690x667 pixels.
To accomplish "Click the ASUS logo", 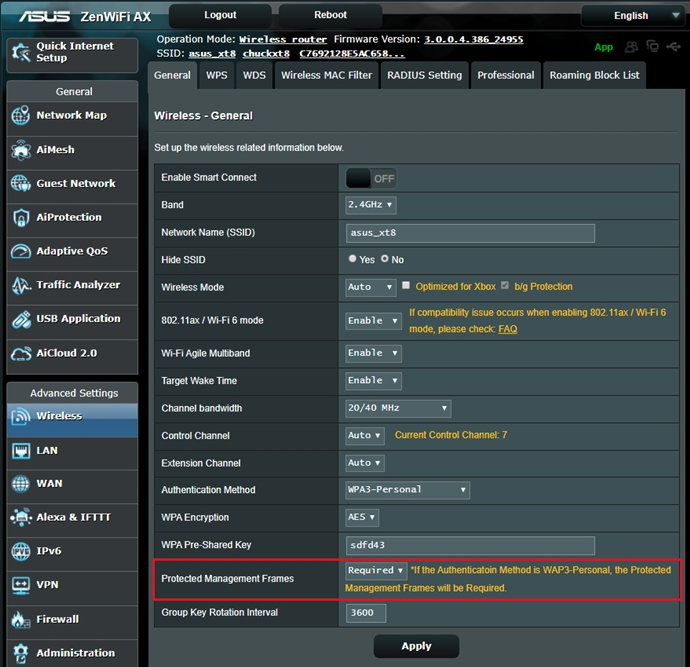I will click(44, 16).
